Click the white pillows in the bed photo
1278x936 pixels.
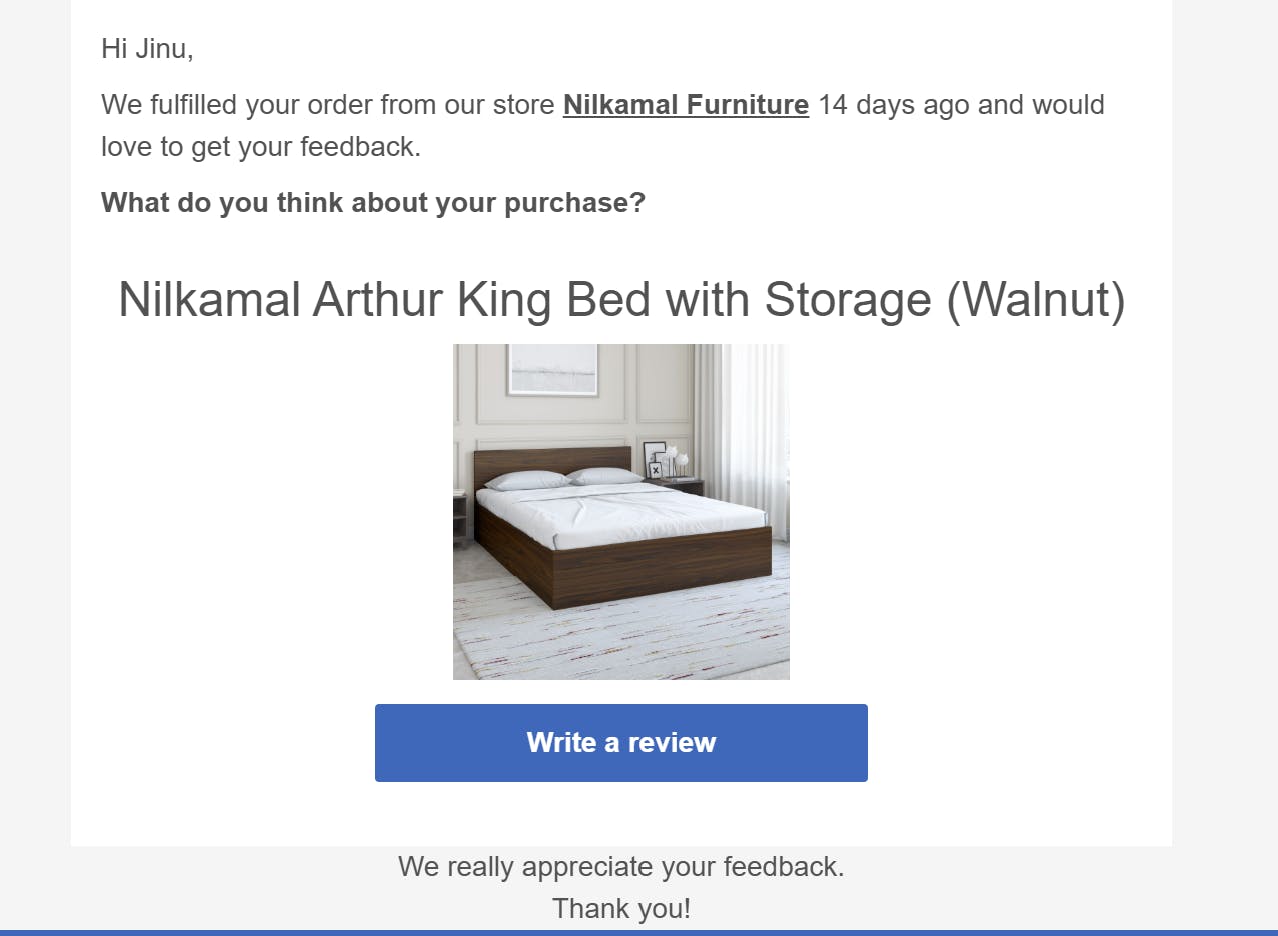(563, 479)
